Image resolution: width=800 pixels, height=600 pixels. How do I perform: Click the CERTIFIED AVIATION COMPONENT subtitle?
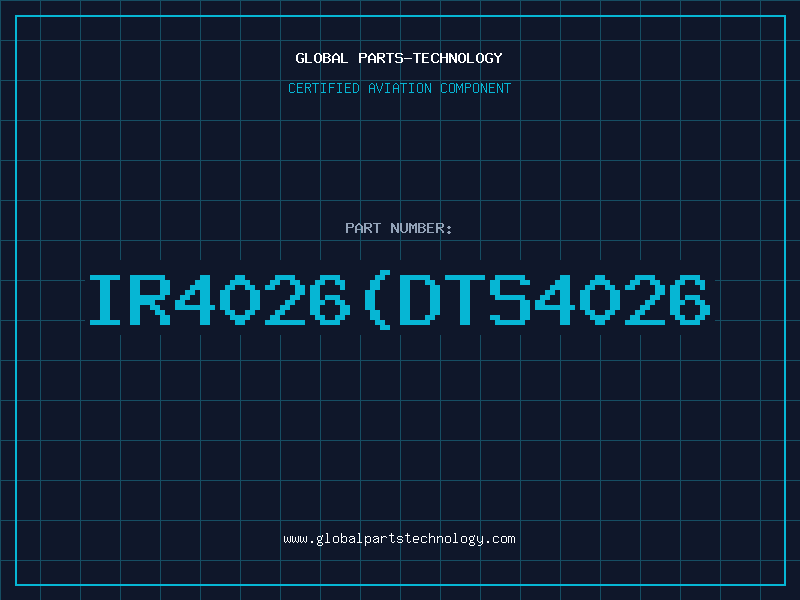coord(399,88)
